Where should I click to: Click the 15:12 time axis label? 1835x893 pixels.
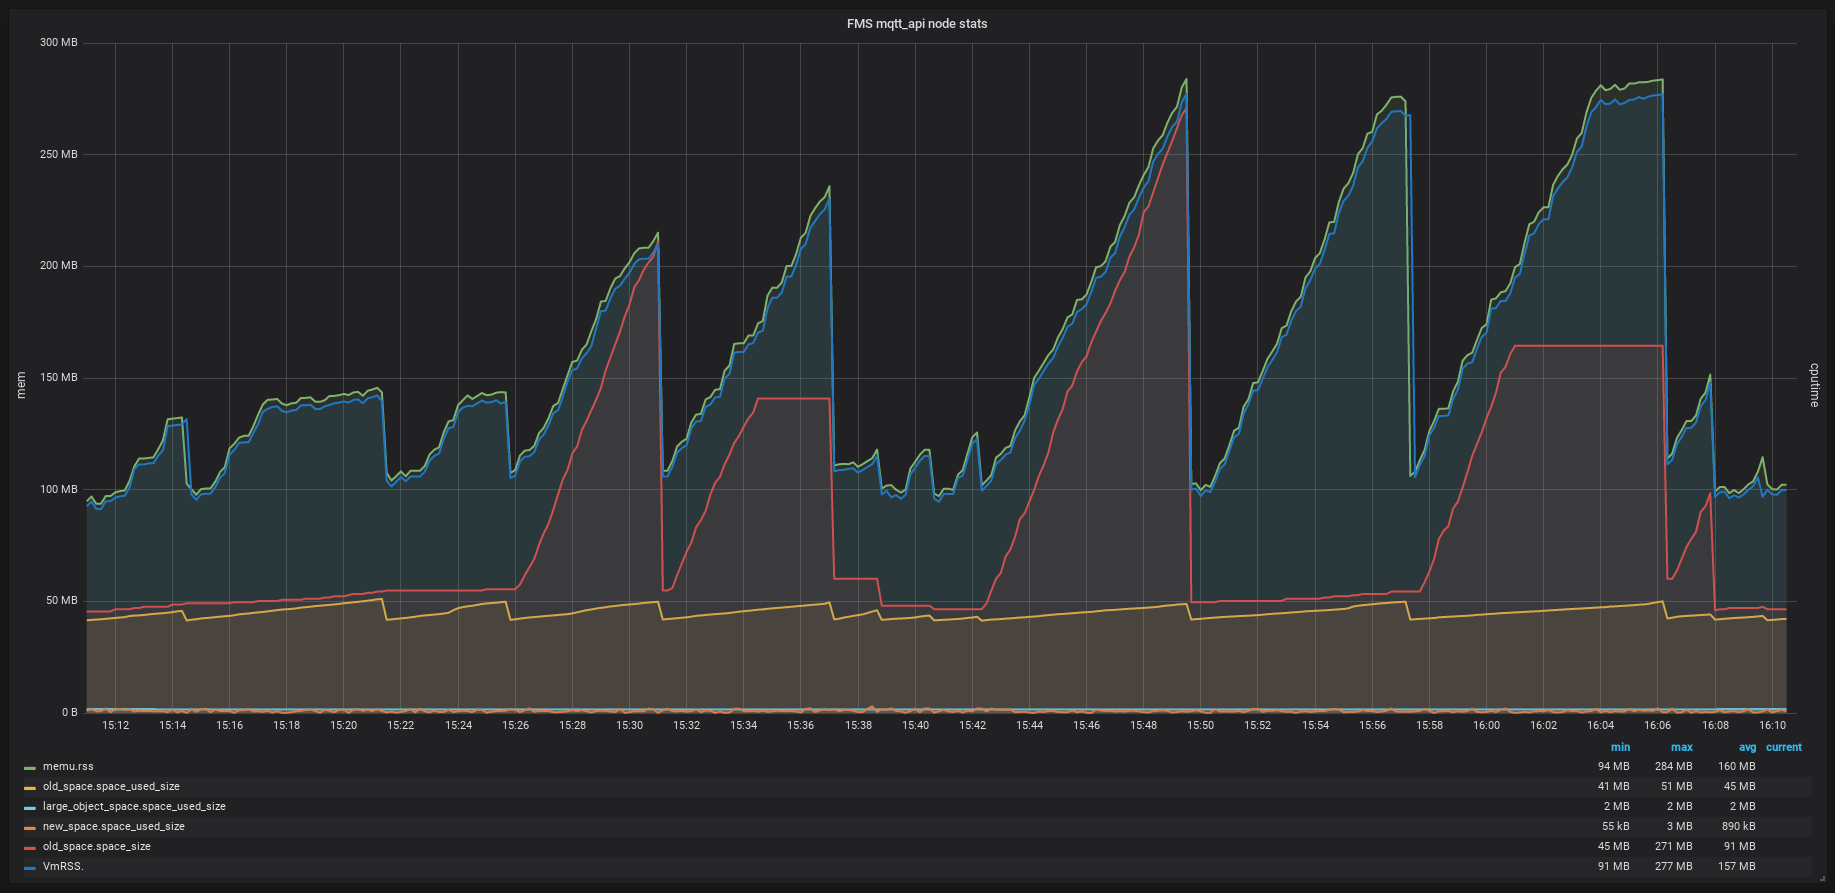[116, 726]
